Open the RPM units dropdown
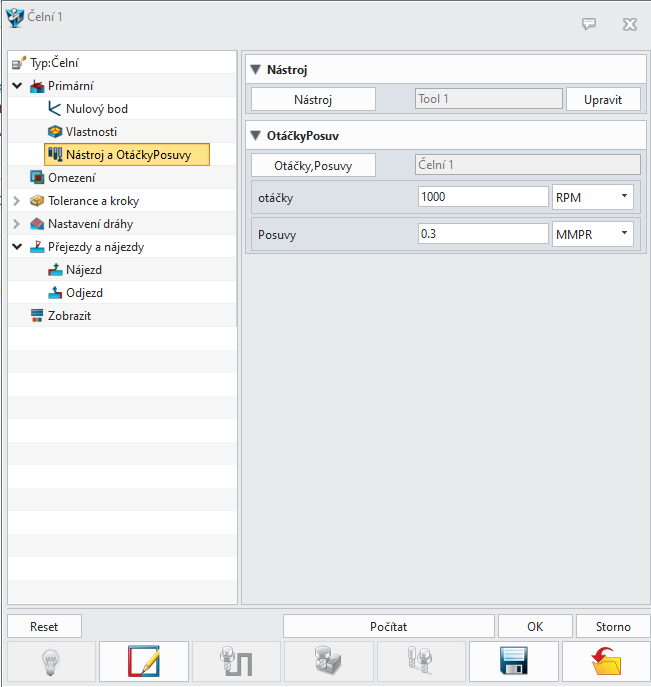The height and width of the screenshot is (687, 651). coord(593,197)
